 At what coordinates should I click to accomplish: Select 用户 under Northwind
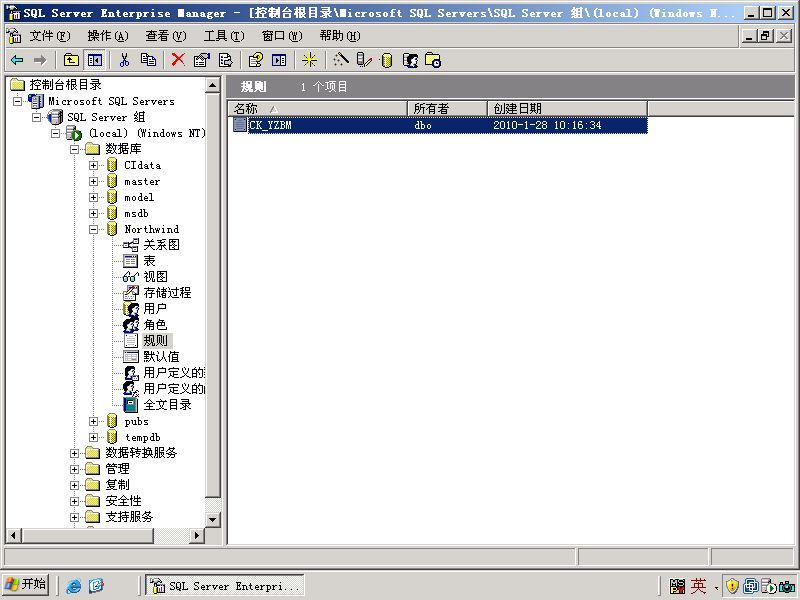coord(155,309)
